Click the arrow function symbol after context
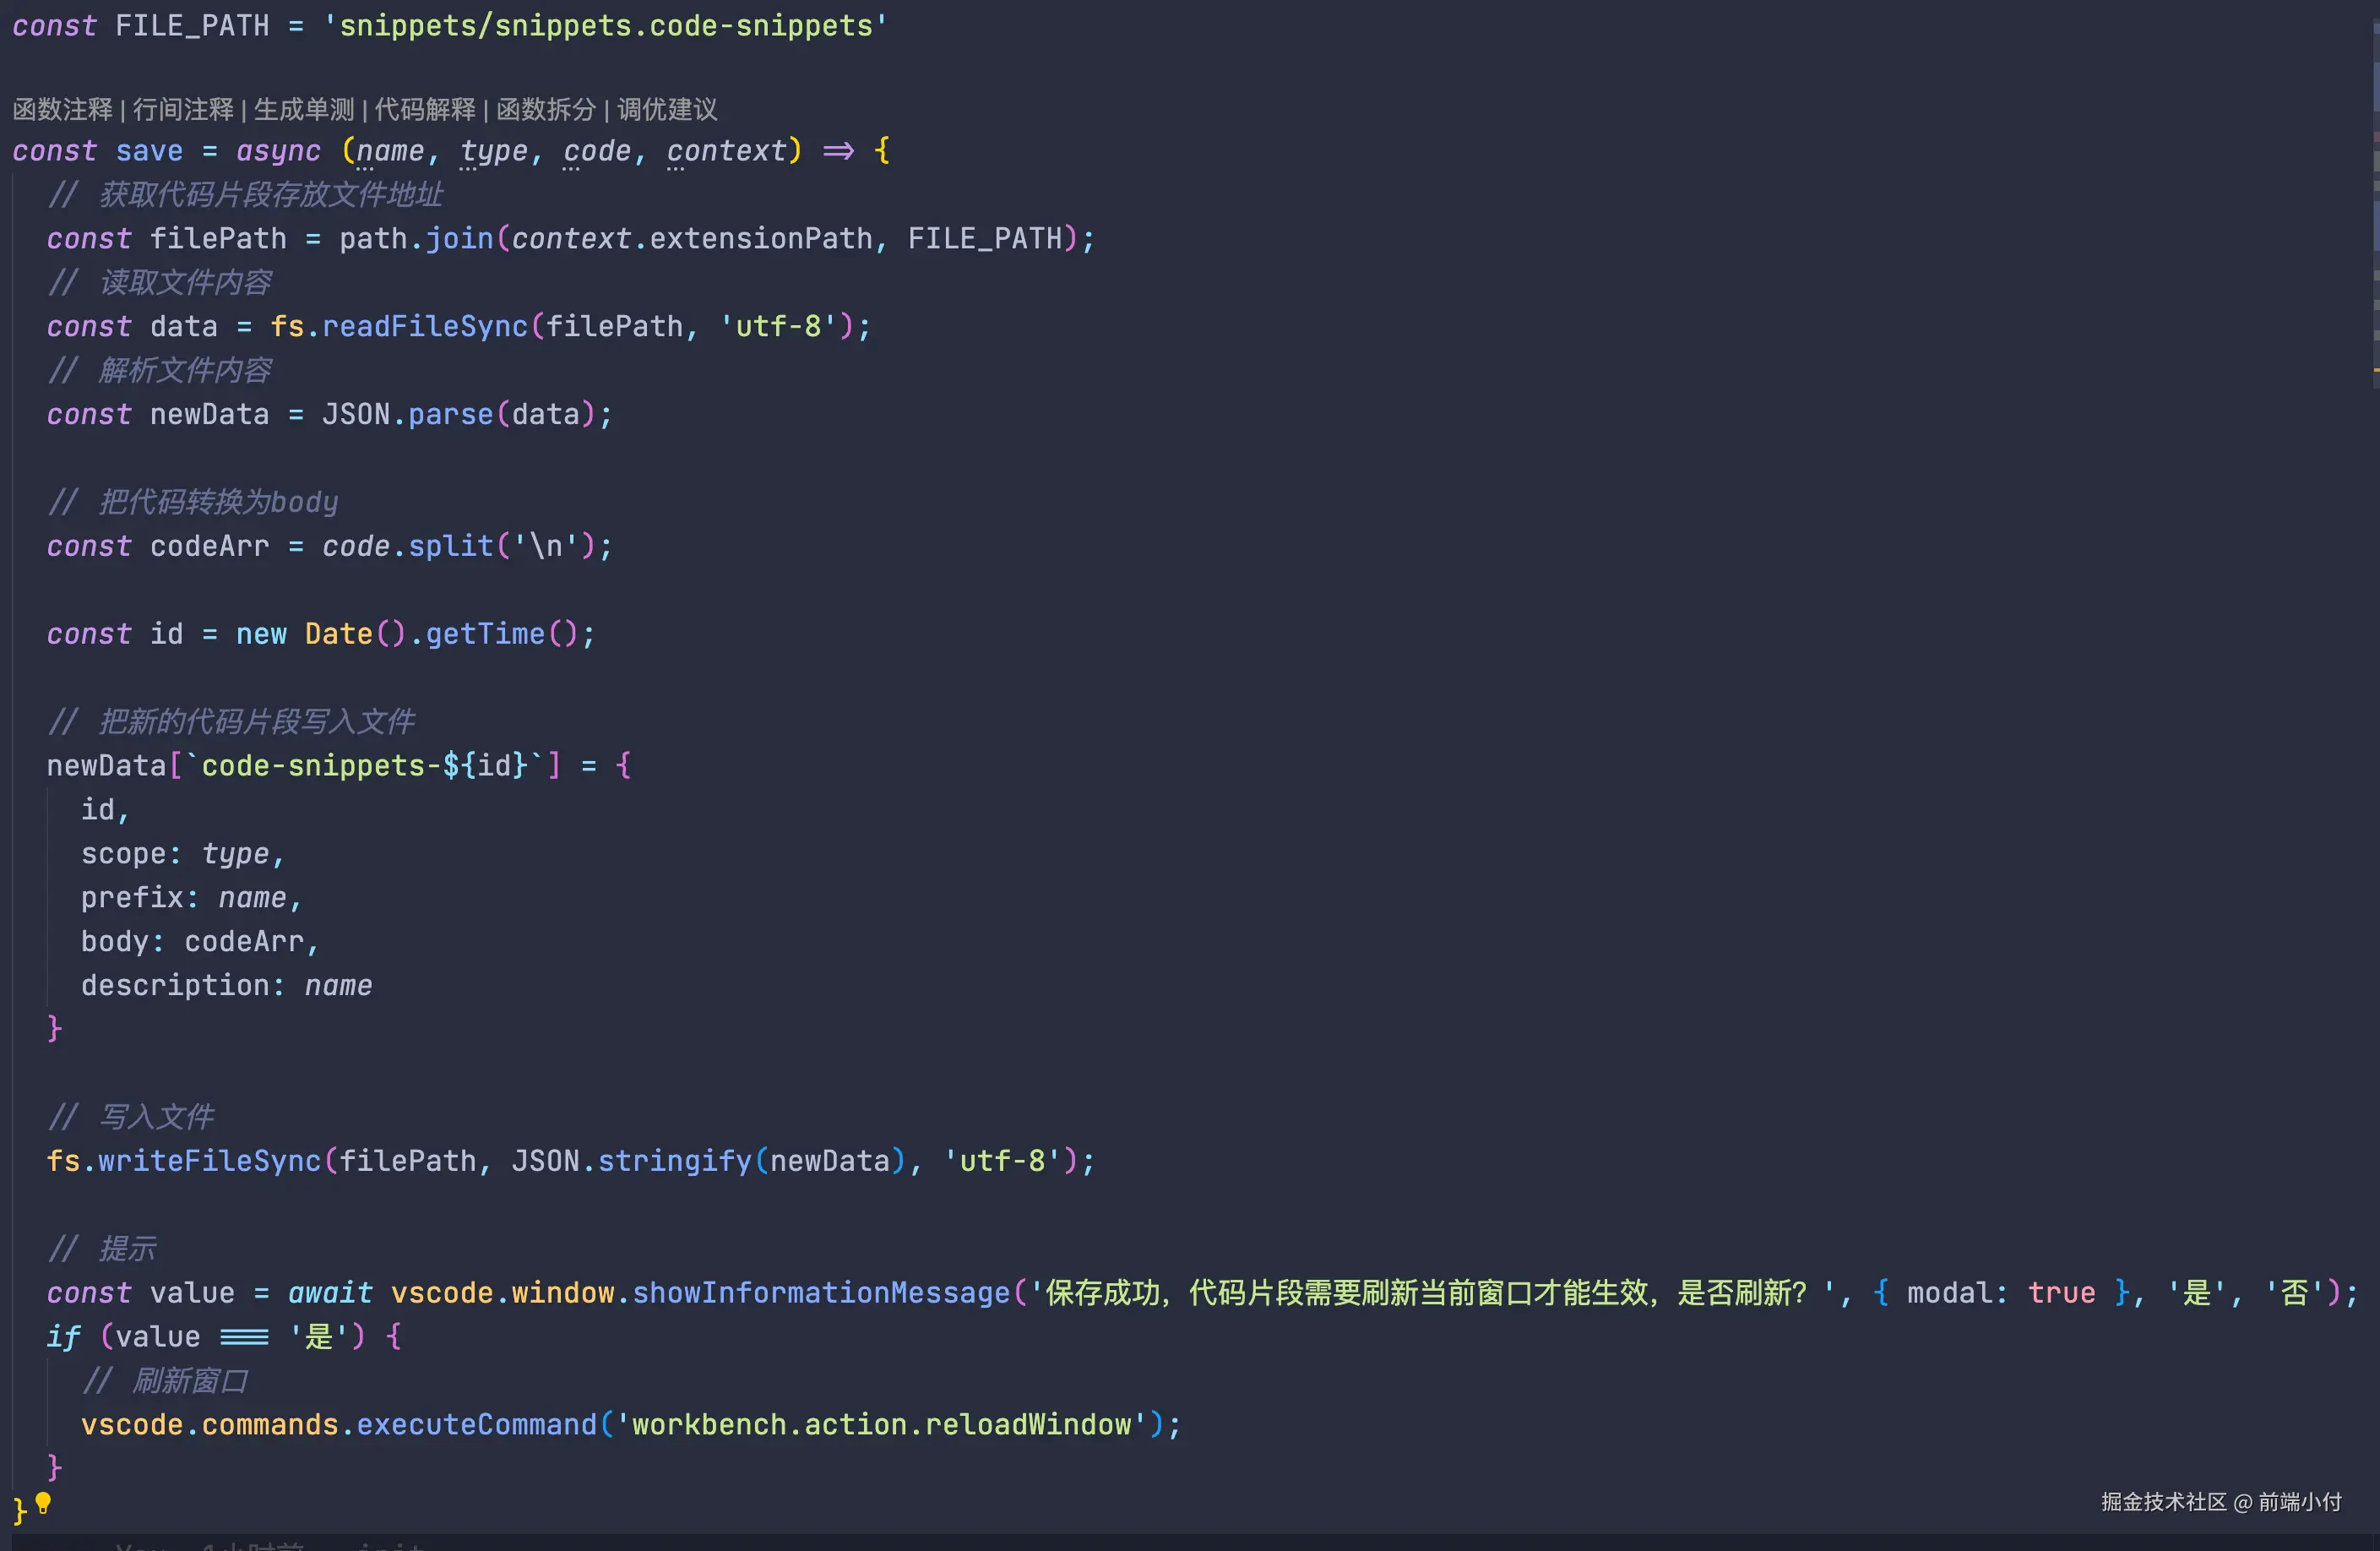The image size is (2380, 1551). (x=838, y=151)
